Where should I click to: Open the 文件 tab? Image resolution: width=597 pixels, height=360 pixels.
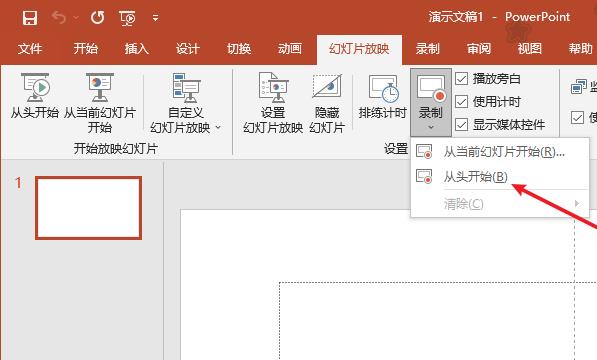point(30,49)
